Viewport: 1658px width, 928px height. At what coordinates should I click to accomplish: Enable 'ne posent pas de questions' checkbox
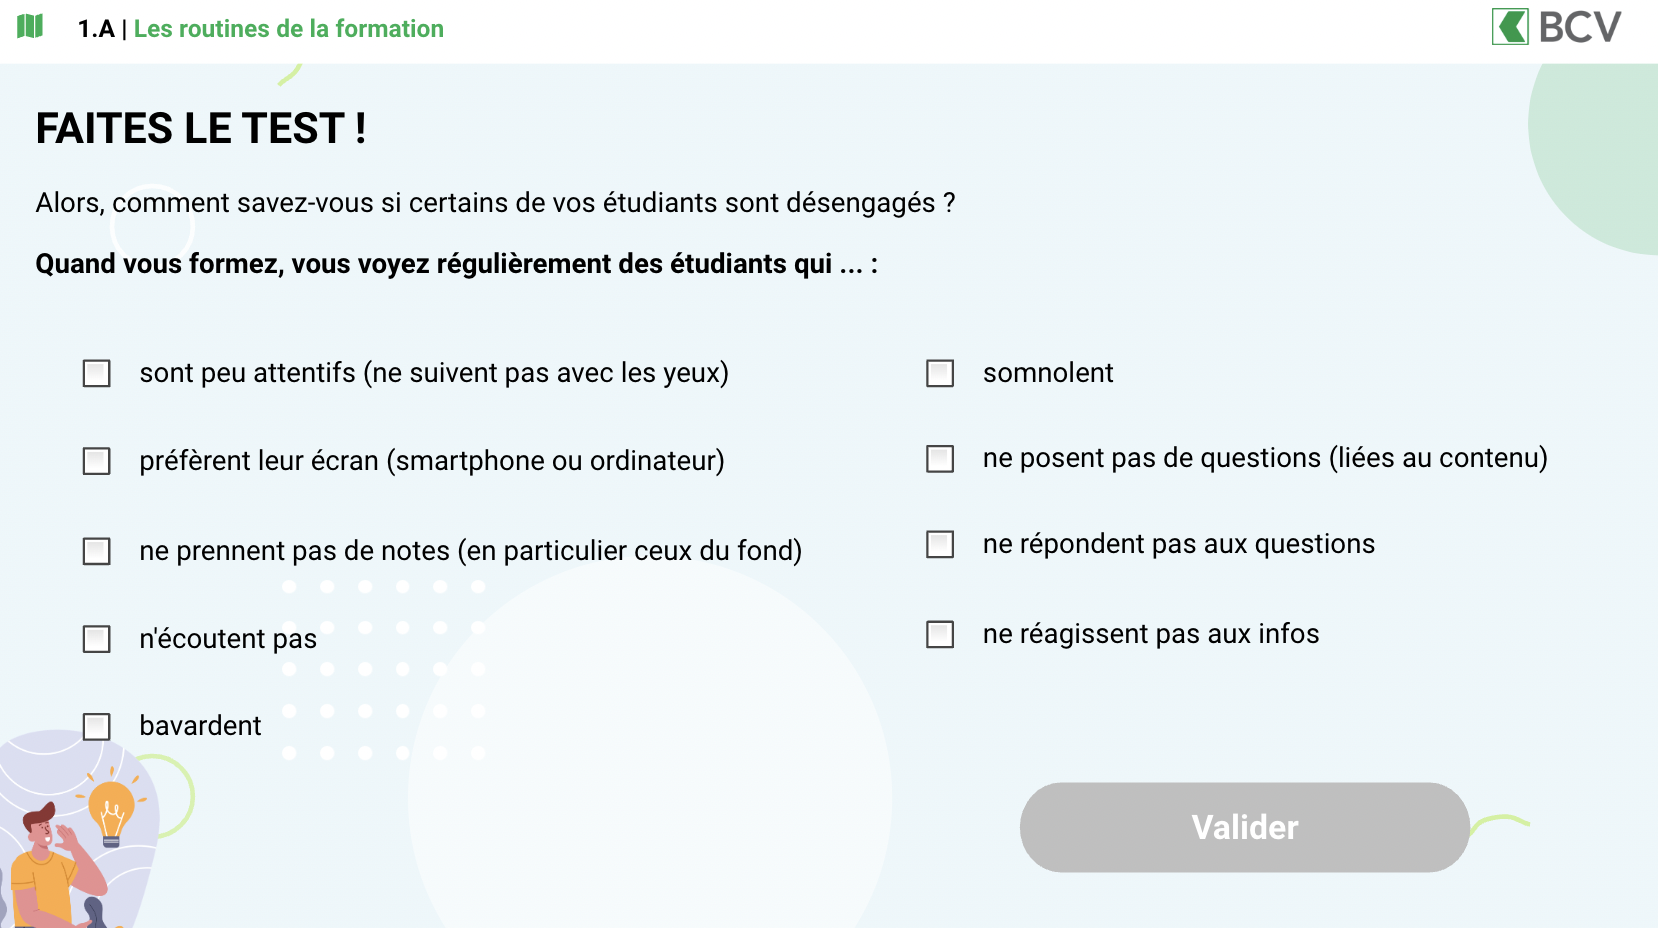pyautogui.click(x=940, y=459)
